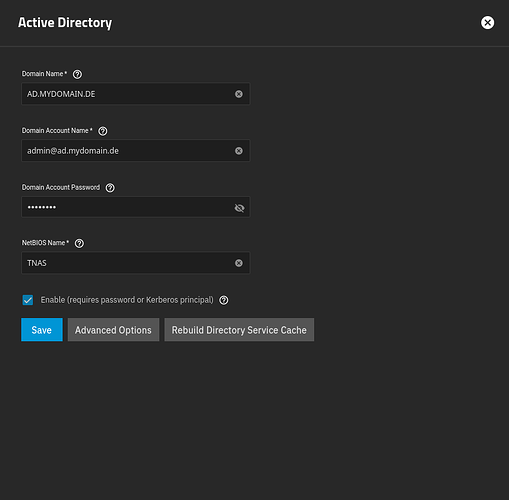Save the Active Directory settings
This screenshot has width=509, height=500.
(x=42, y=330)
